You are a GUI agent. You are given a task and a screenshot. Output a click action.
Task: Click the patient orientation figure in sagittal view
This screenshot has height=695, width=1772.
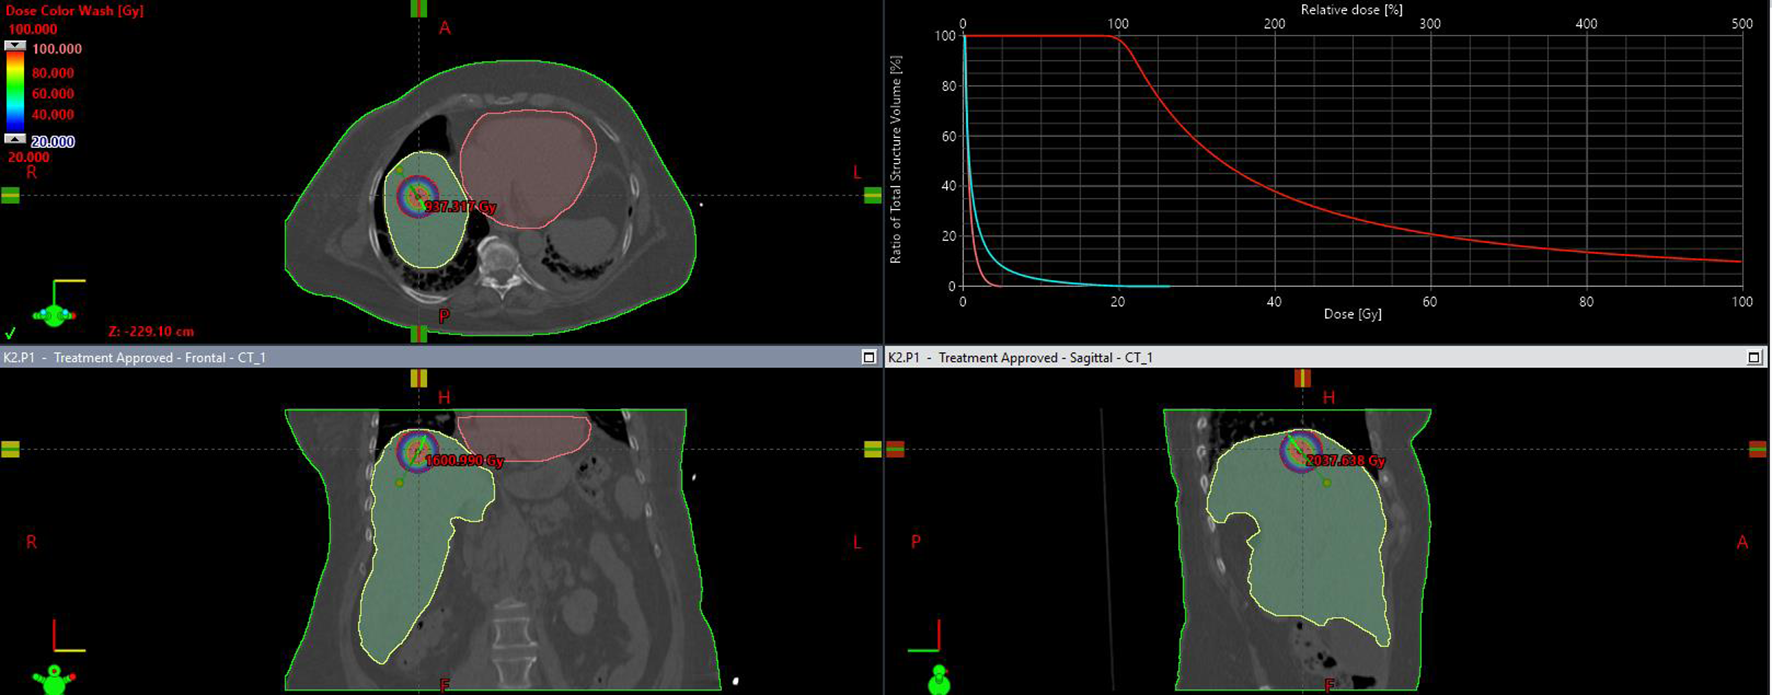click(938, 679)
